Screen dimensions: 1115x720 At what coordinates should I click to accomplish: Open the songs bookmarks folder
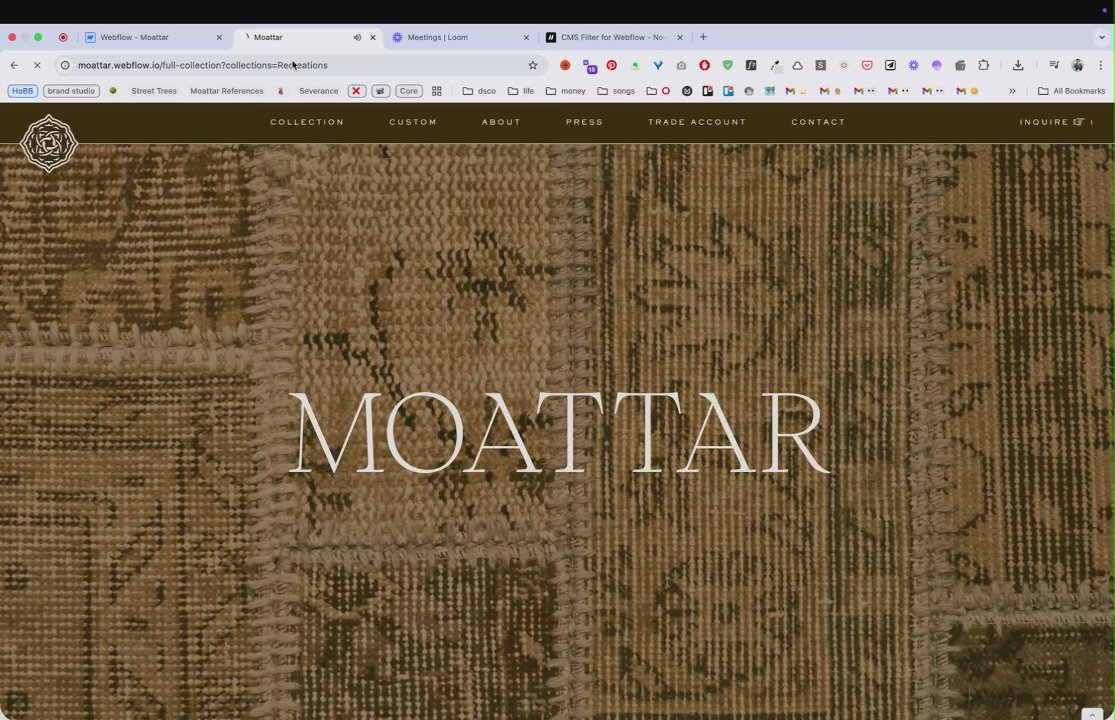click(x=616, y=91)
